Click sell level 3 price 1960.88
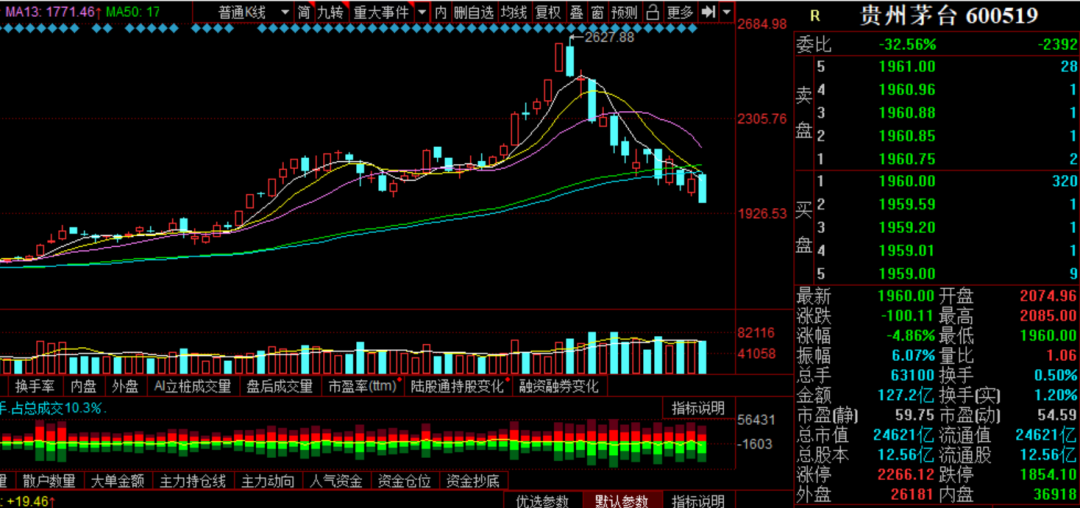Viewport: 1080px width, 508px height. pos(907,113)
